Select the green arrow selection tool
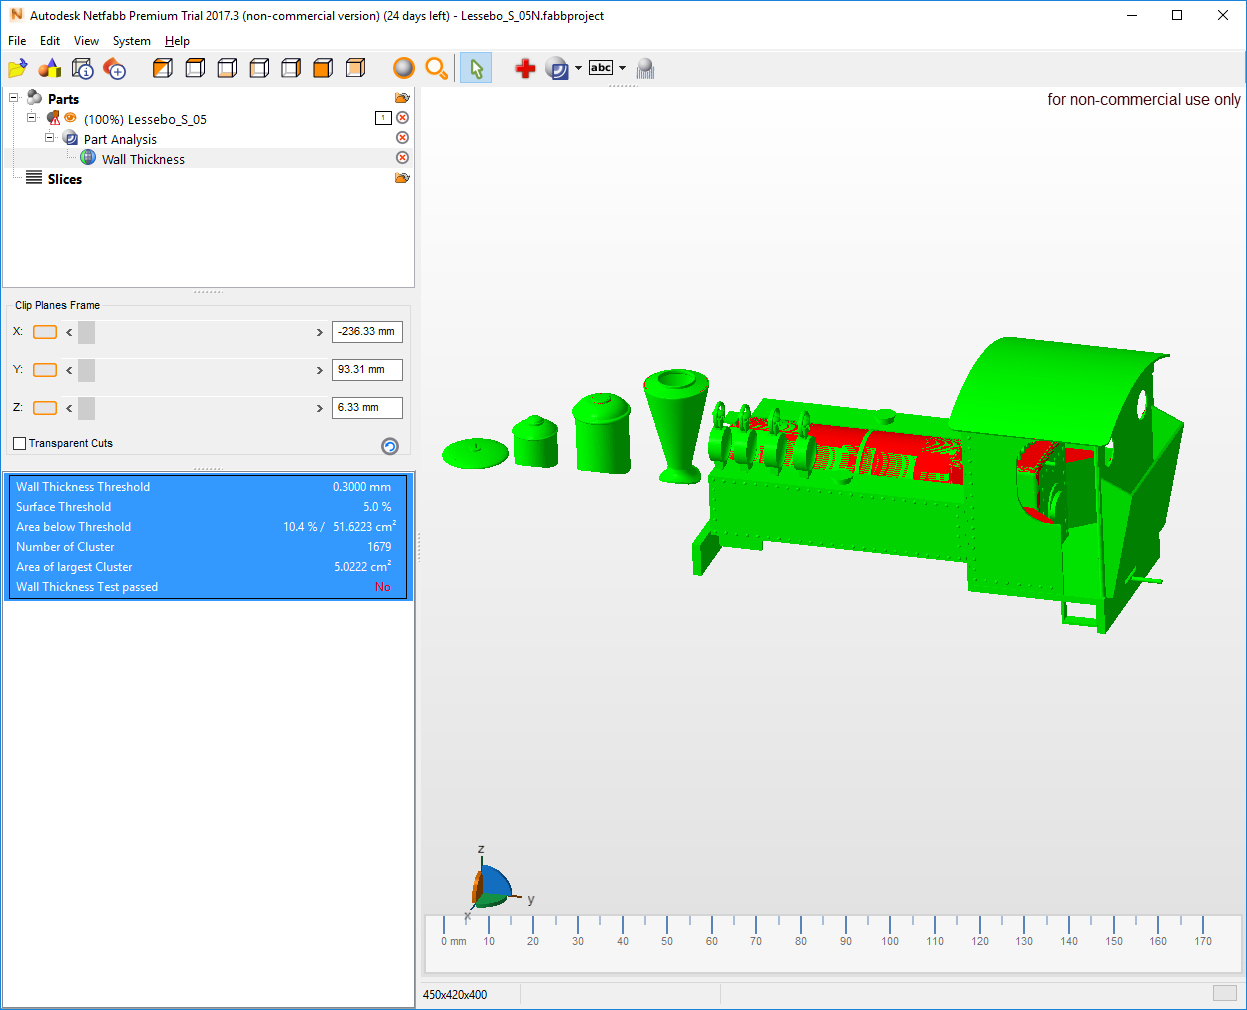This screenshot has width=1247, height=1010. click(x=476, y=68)
